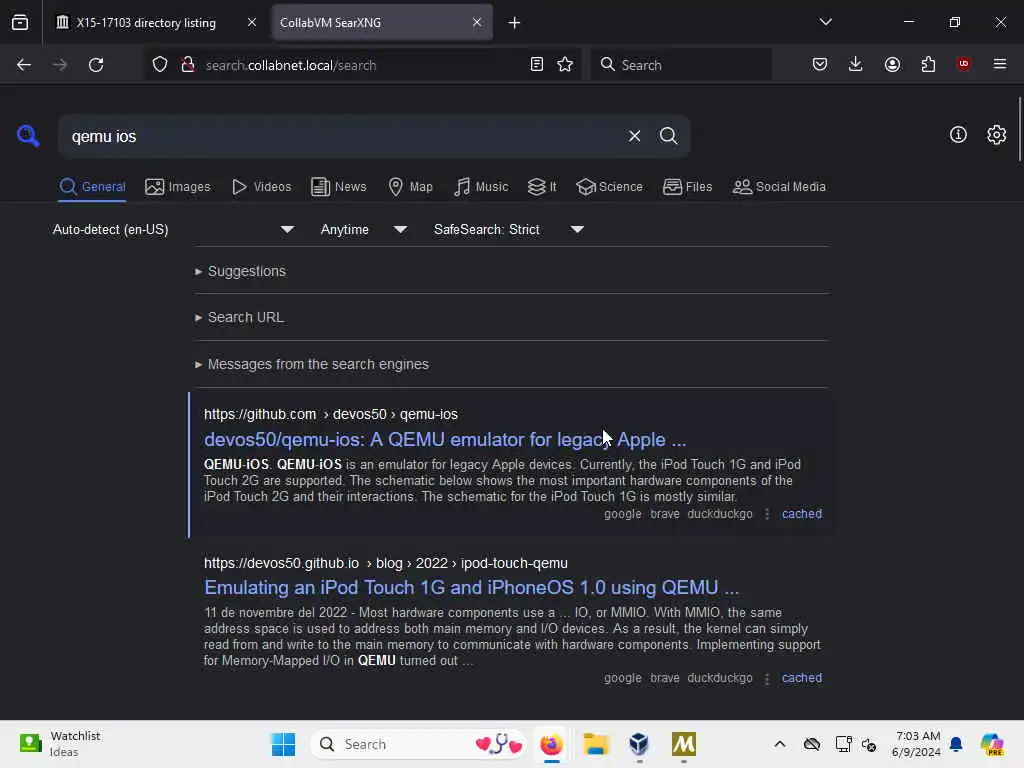Open the 7:03 AM clock and calendar
The image size is (1024, 768).
click(x=916, y=744)
